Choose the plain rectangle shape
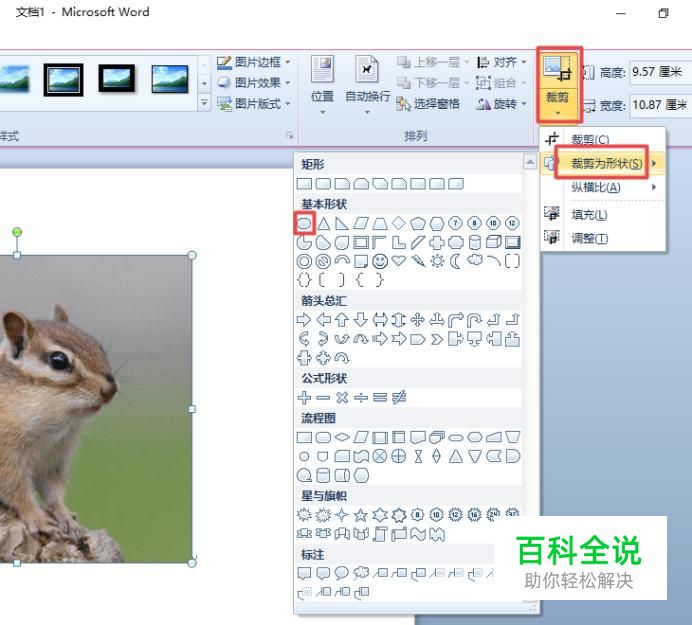Viewport: 692px width, 625px height. (304, 183)
